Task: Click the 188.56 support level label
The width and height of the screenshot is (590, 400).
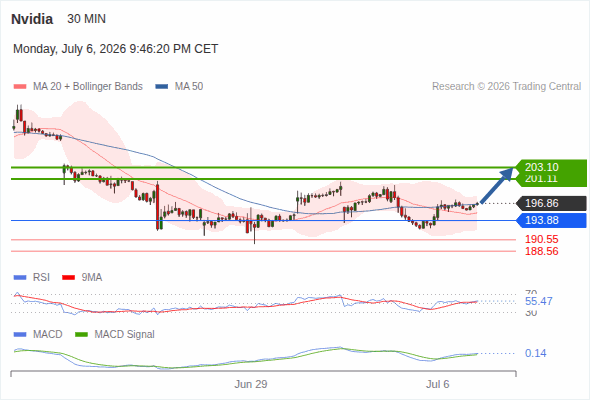Action: tap(541, 251)
